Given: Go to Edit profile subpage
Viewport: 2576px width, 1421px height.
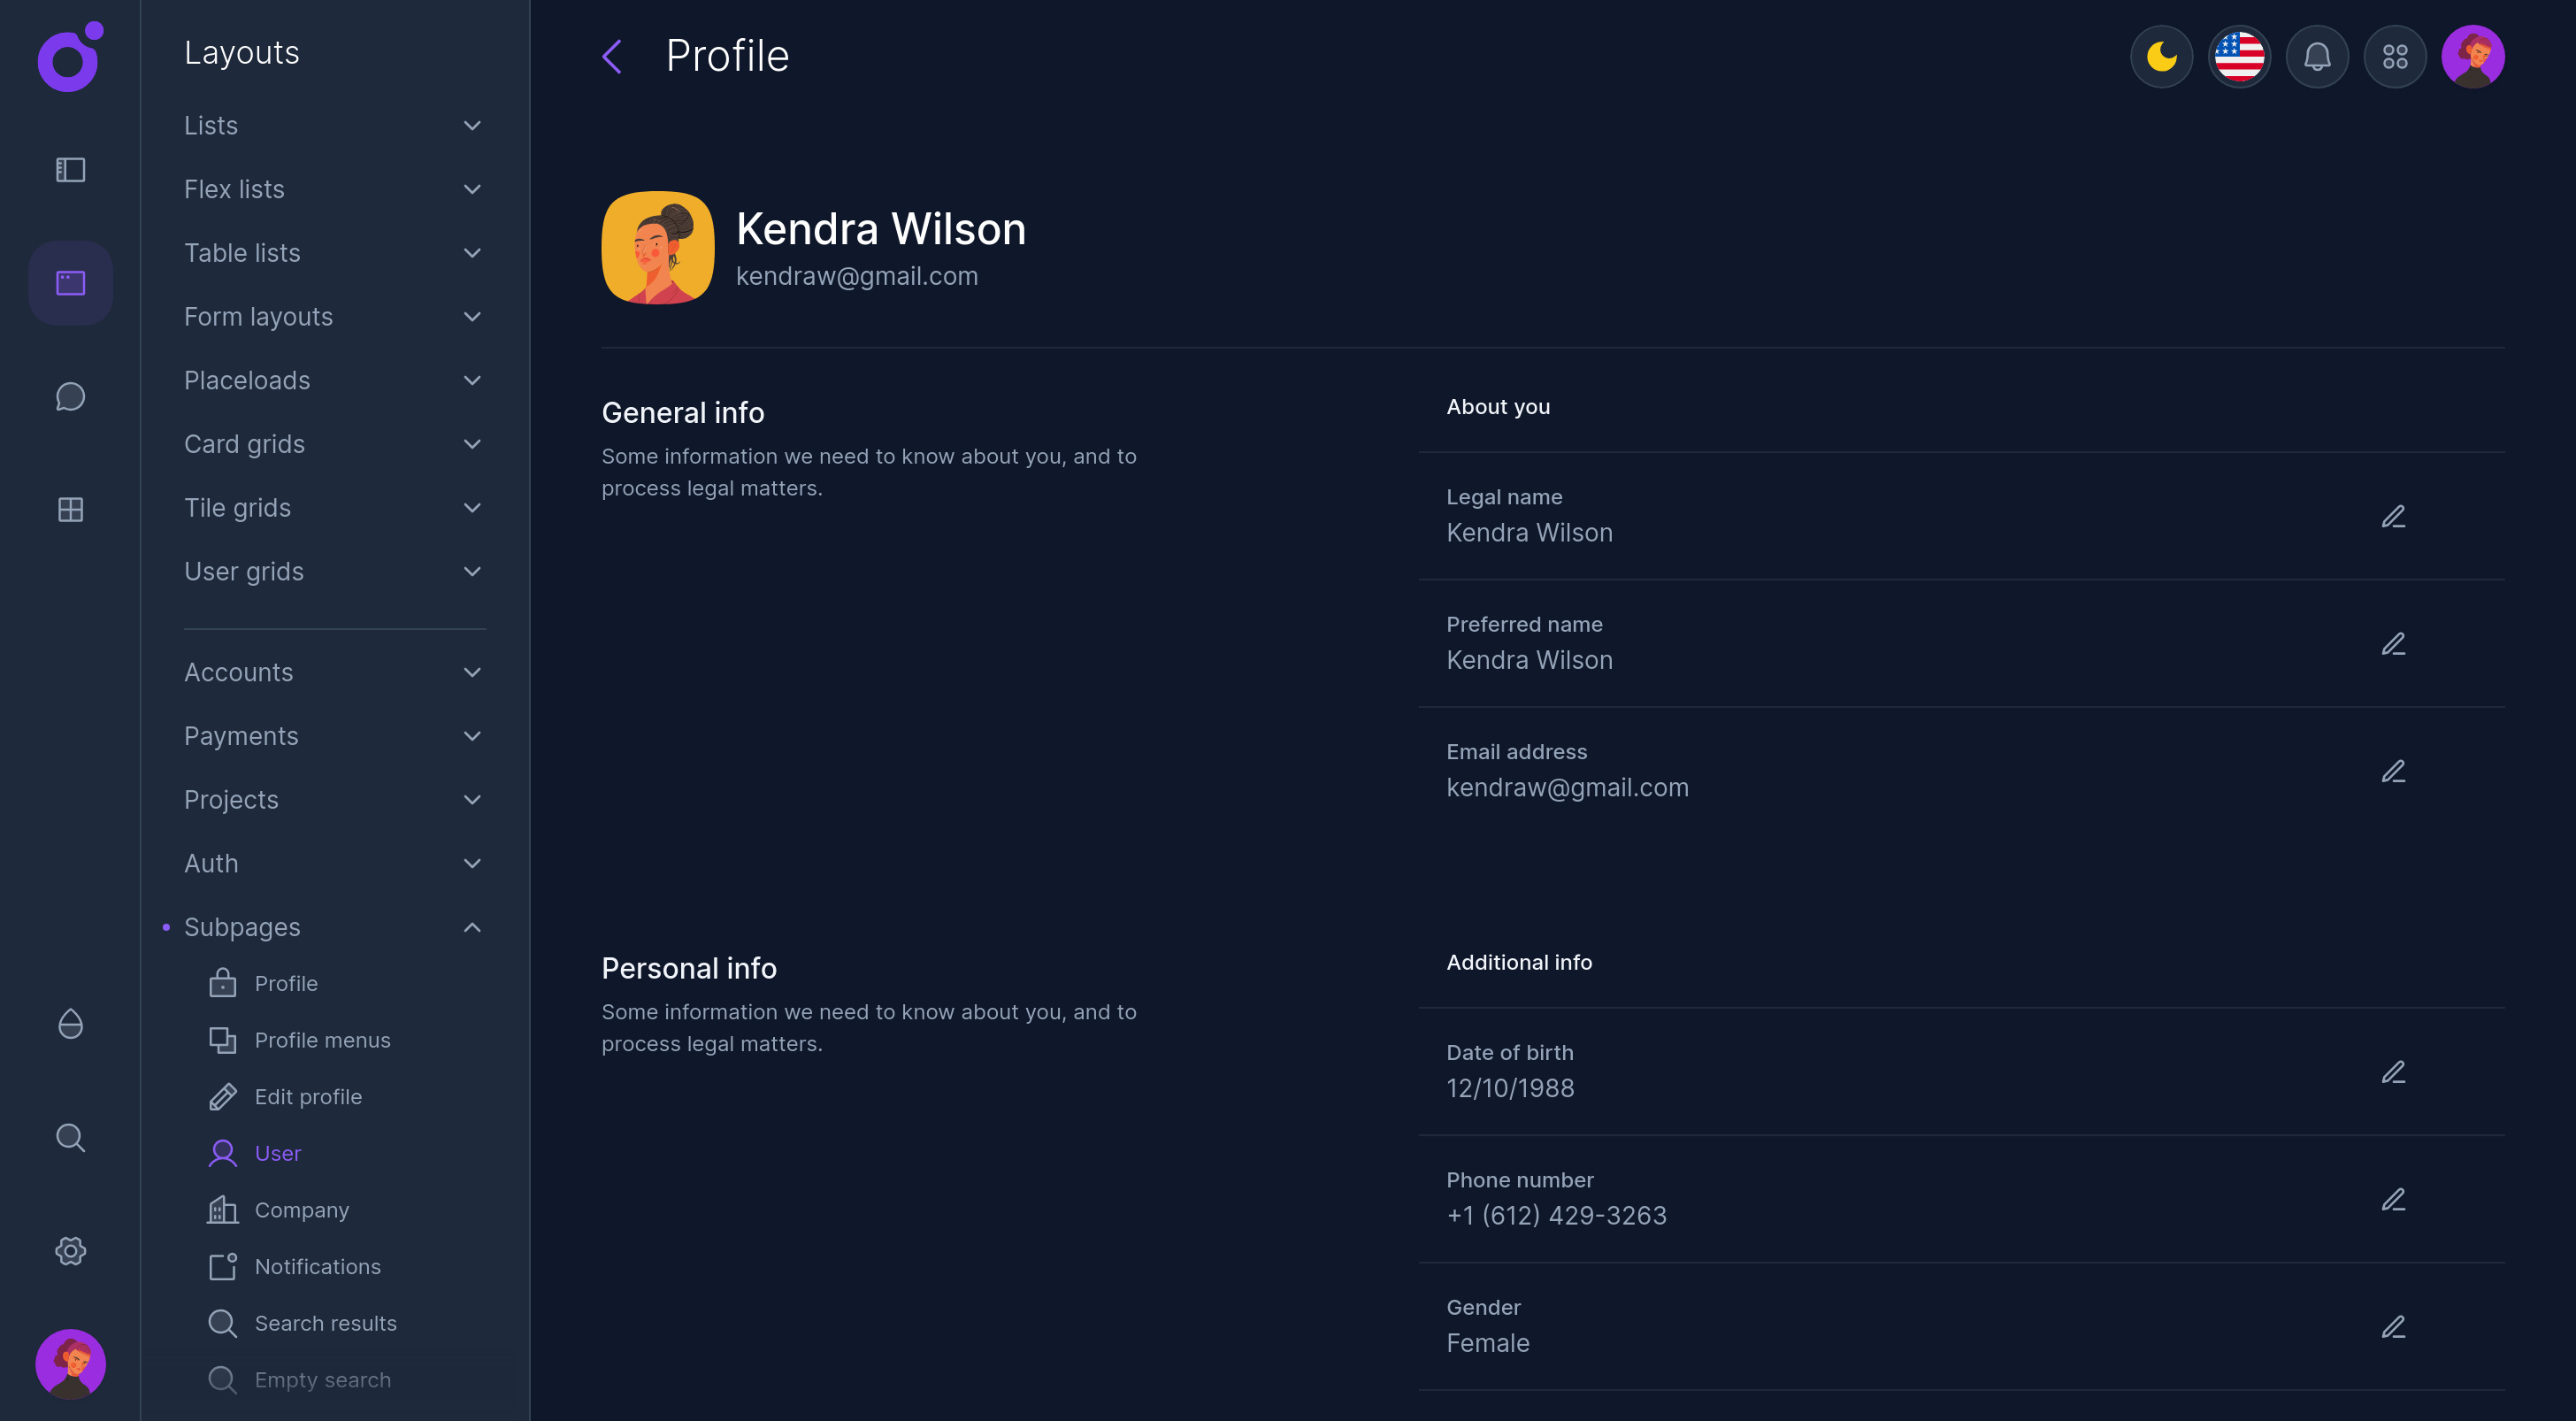Looking at the screenshot, I should coord(308,1097).
